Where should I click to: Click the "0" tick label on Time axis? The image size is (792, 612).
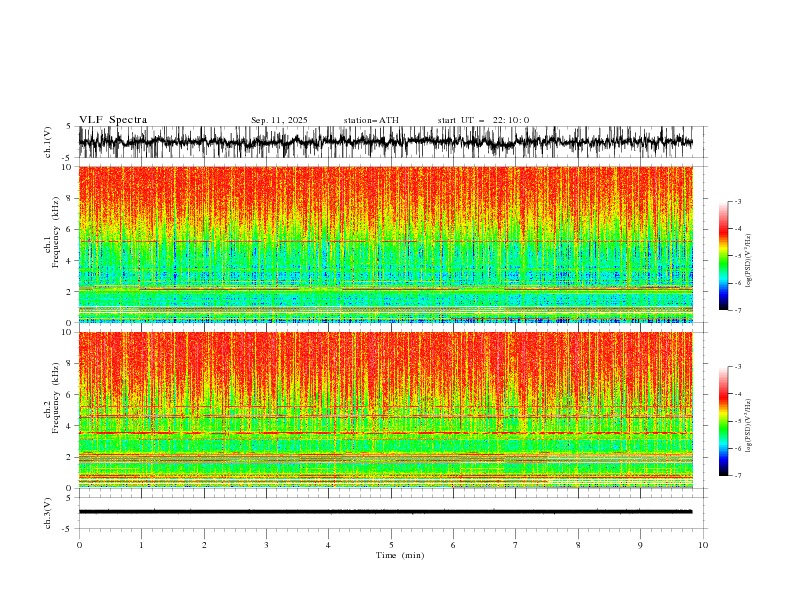point(79,545)
